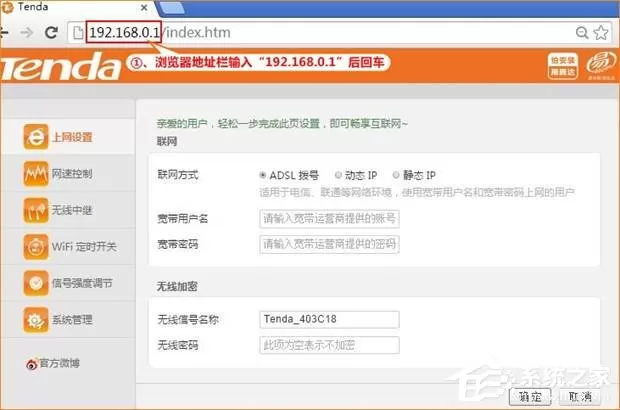The width and height of the screenshot is (620, 410).
Task: Open the WiFi 定时开关 schedule icon
Action: tap(36, 247)
